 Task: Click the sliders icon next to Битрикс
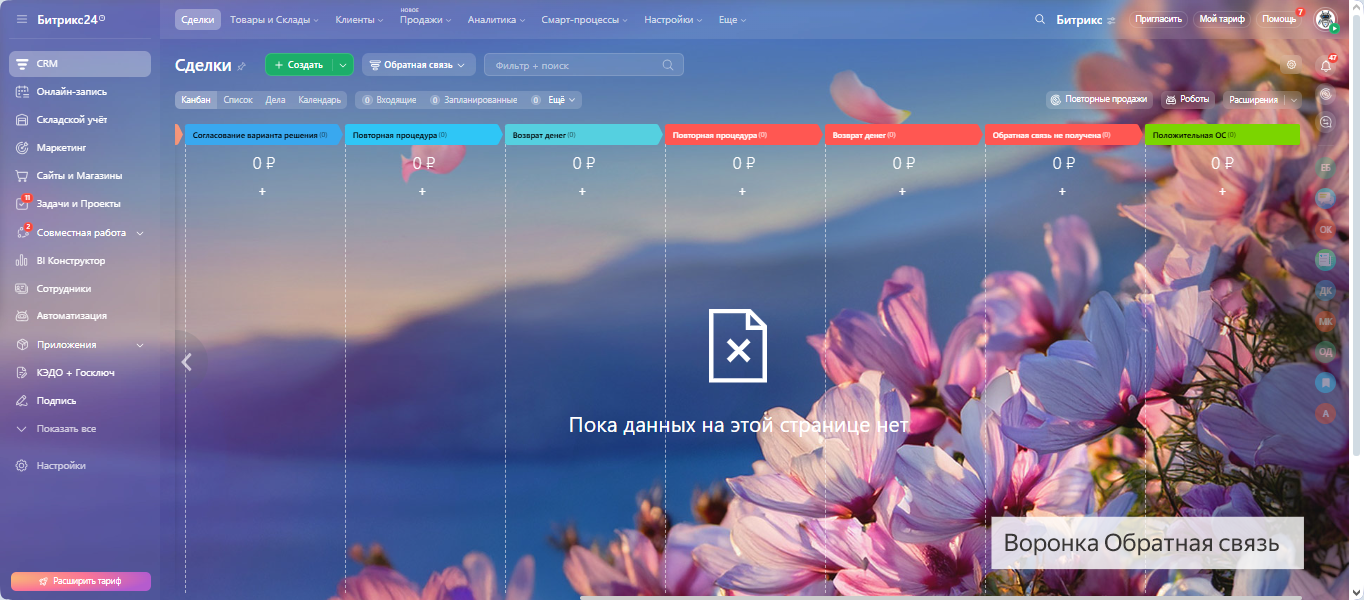coord(1111,20)
